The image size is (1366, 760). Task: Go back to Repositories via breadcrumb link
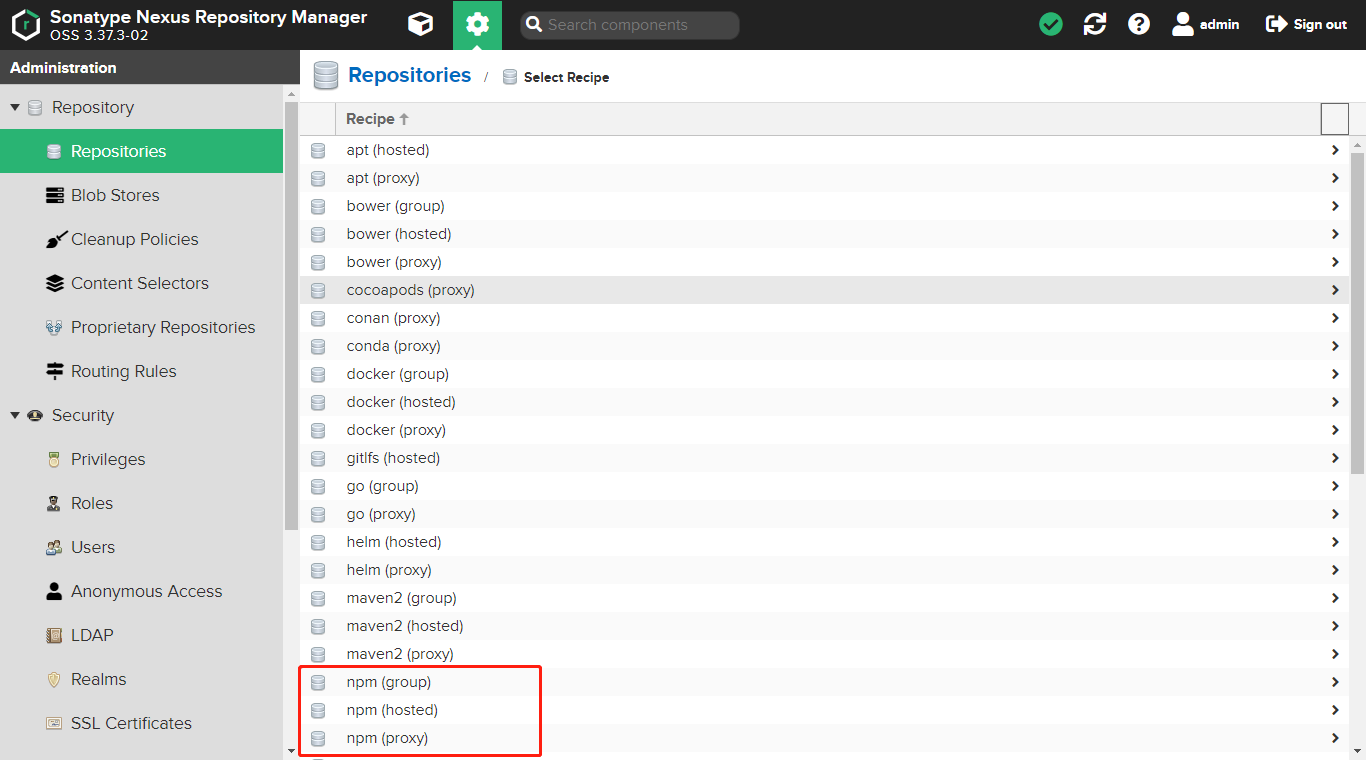410,75
